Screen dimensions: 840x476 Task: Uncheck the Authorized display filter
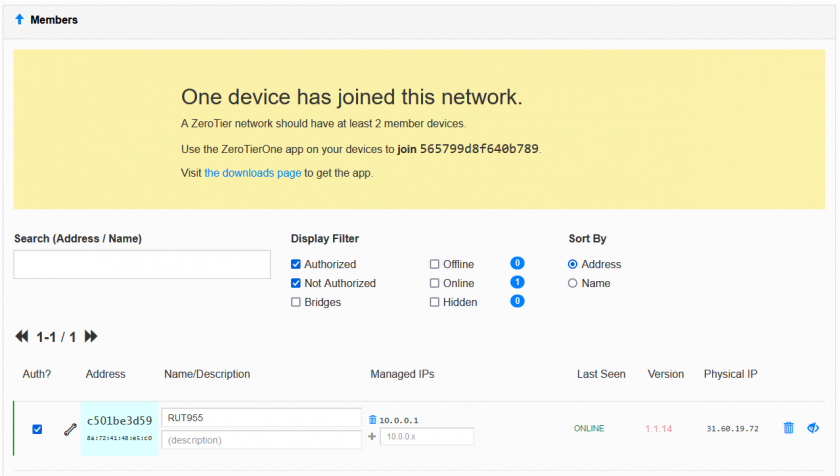pos(296,264)
